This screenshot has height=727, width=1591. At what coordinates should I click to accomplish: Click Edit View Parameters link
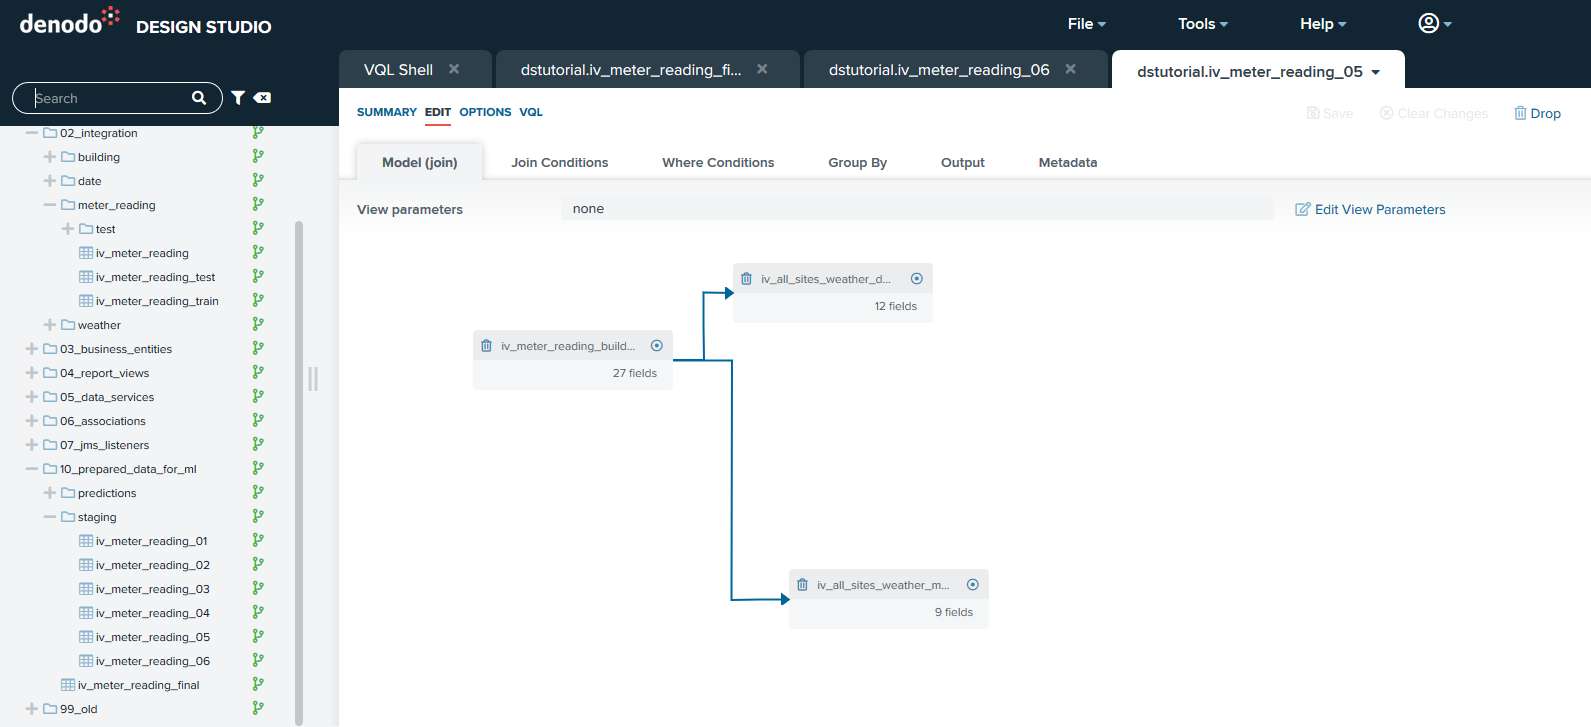click(x=1370, y=209)
